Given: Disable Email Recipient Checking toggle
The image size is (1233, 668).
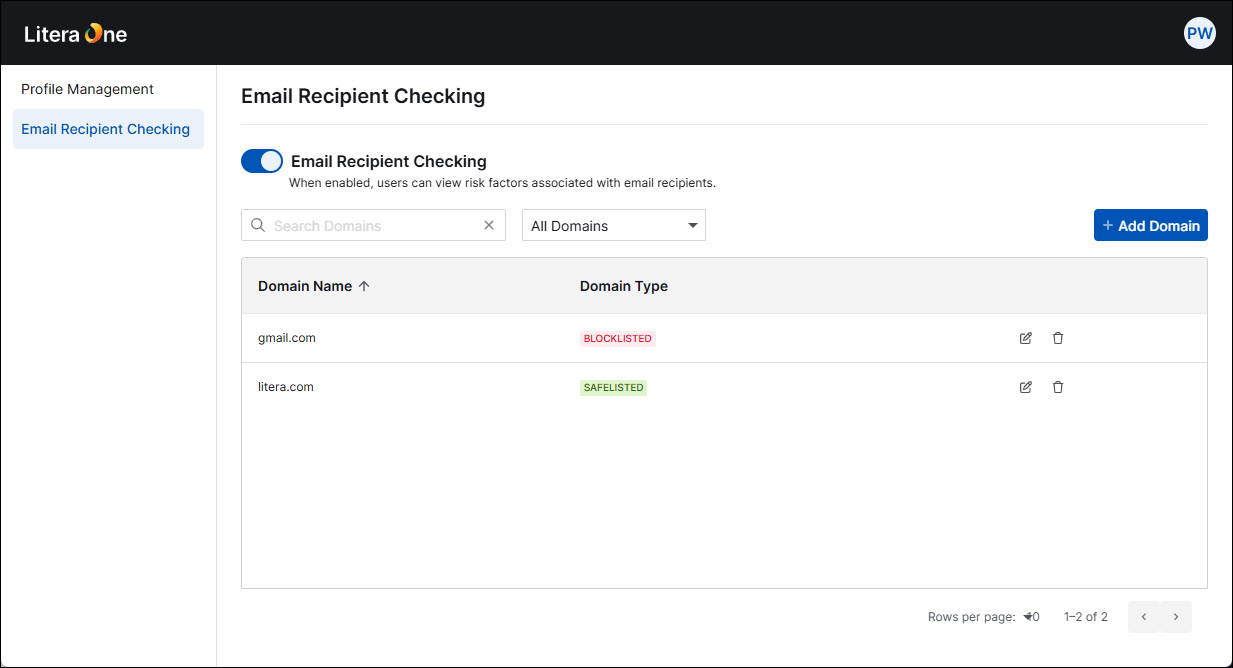Looking at the screenshot, I should pos(261,161).
